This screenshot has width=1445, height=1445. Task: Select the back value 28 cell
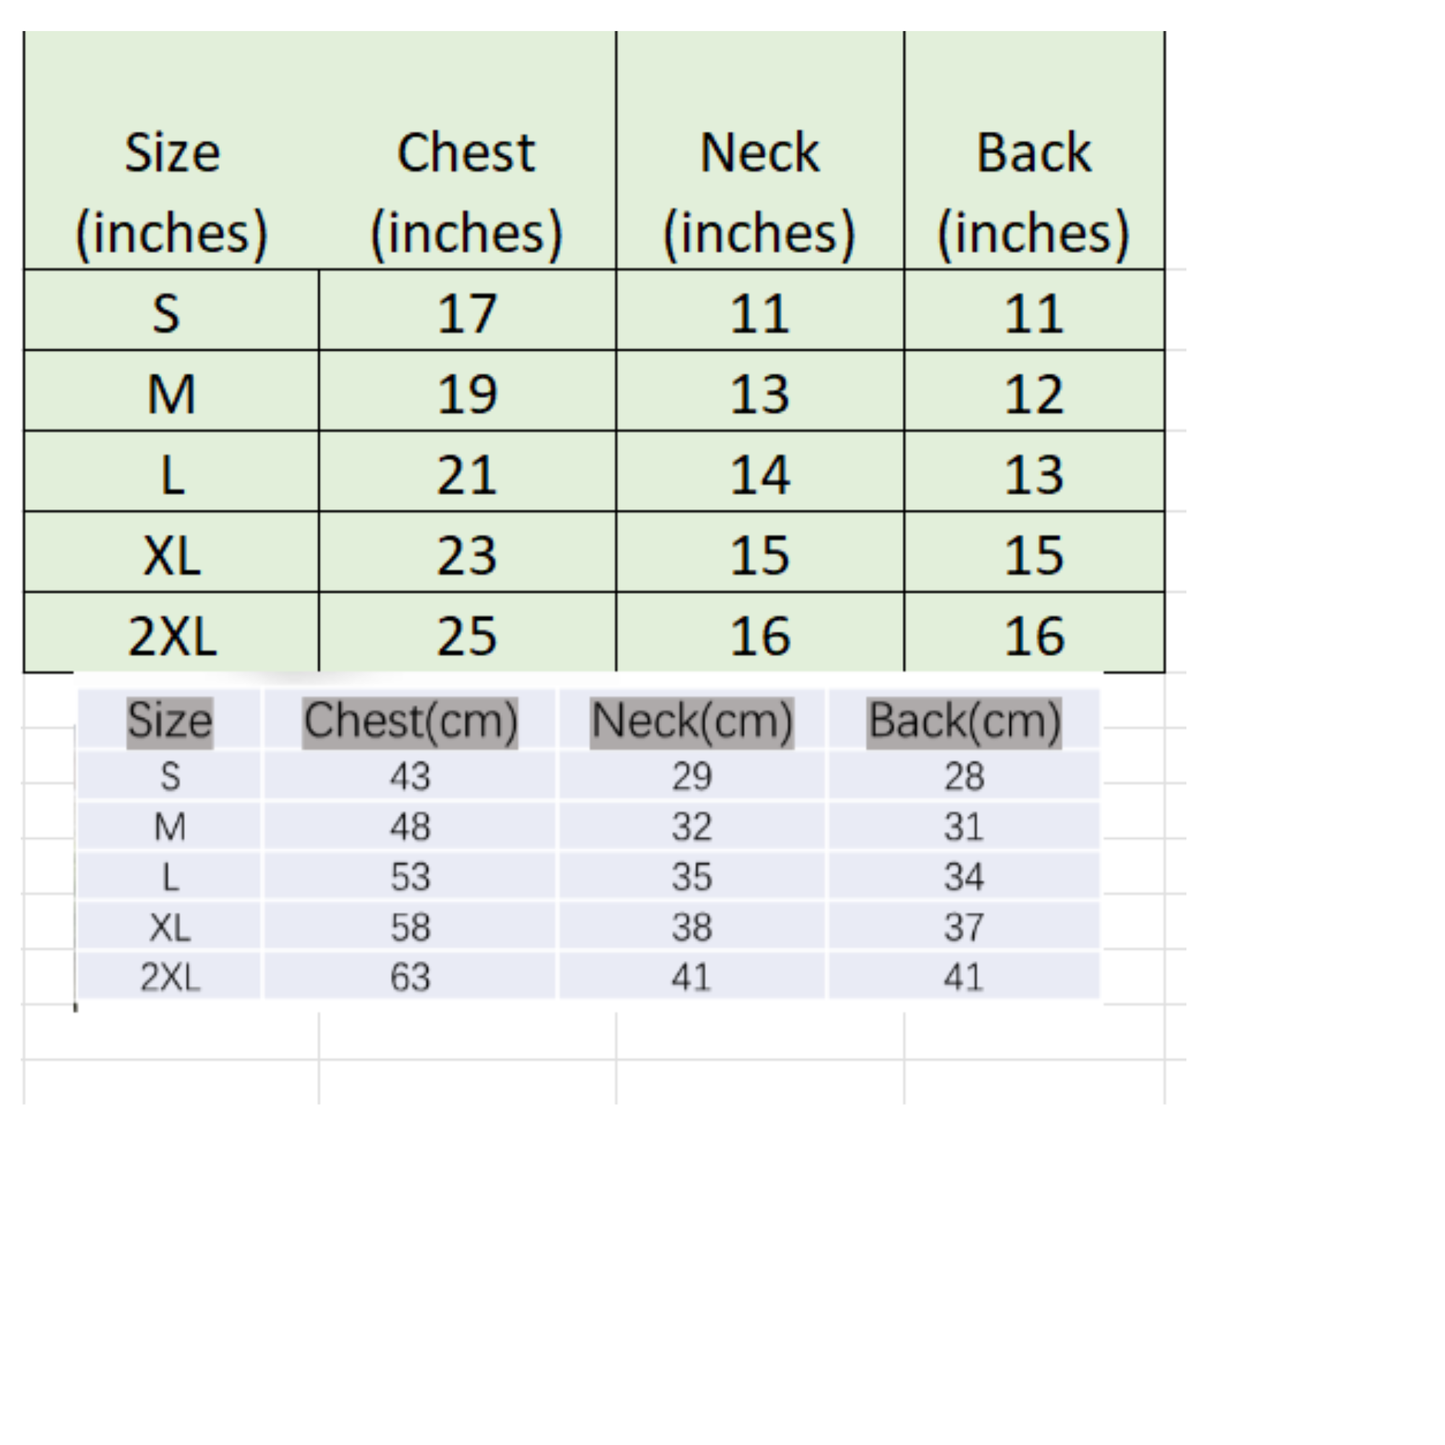point(963,776)
